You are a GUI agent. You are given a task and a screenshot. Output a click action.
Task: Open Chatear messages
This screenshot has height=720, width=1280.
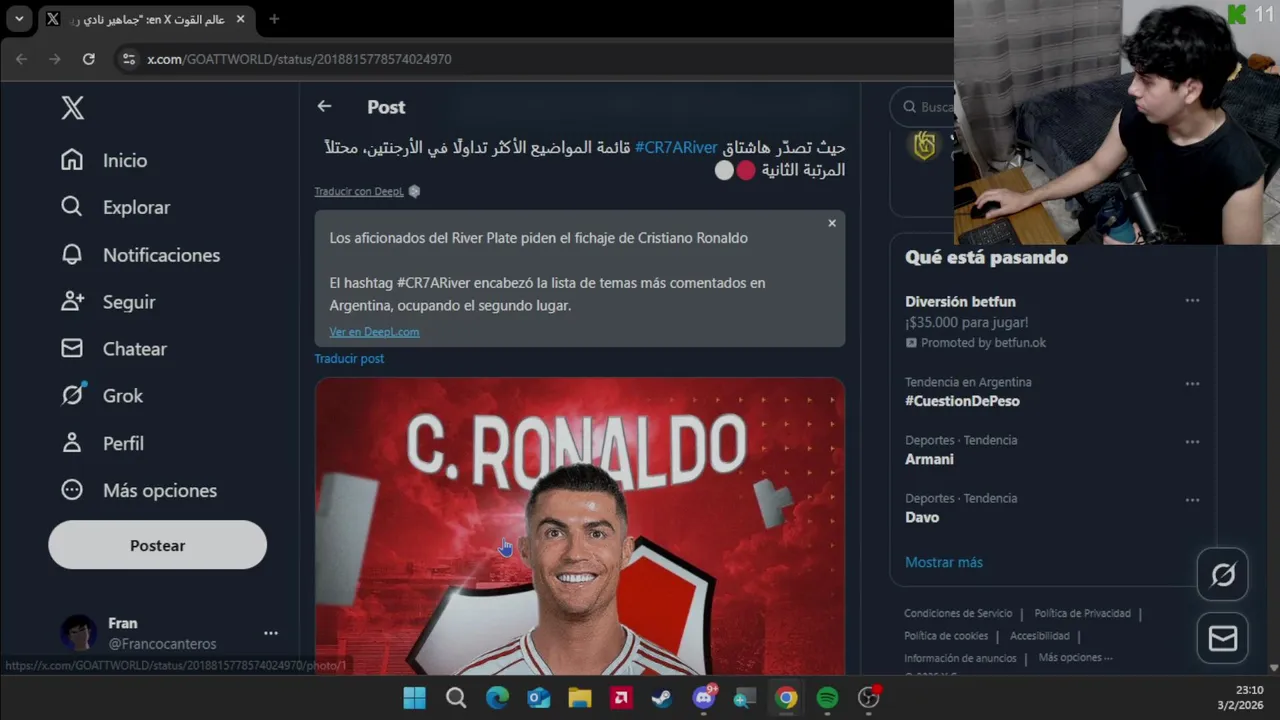pyautogui.click(x=113, y=349)
